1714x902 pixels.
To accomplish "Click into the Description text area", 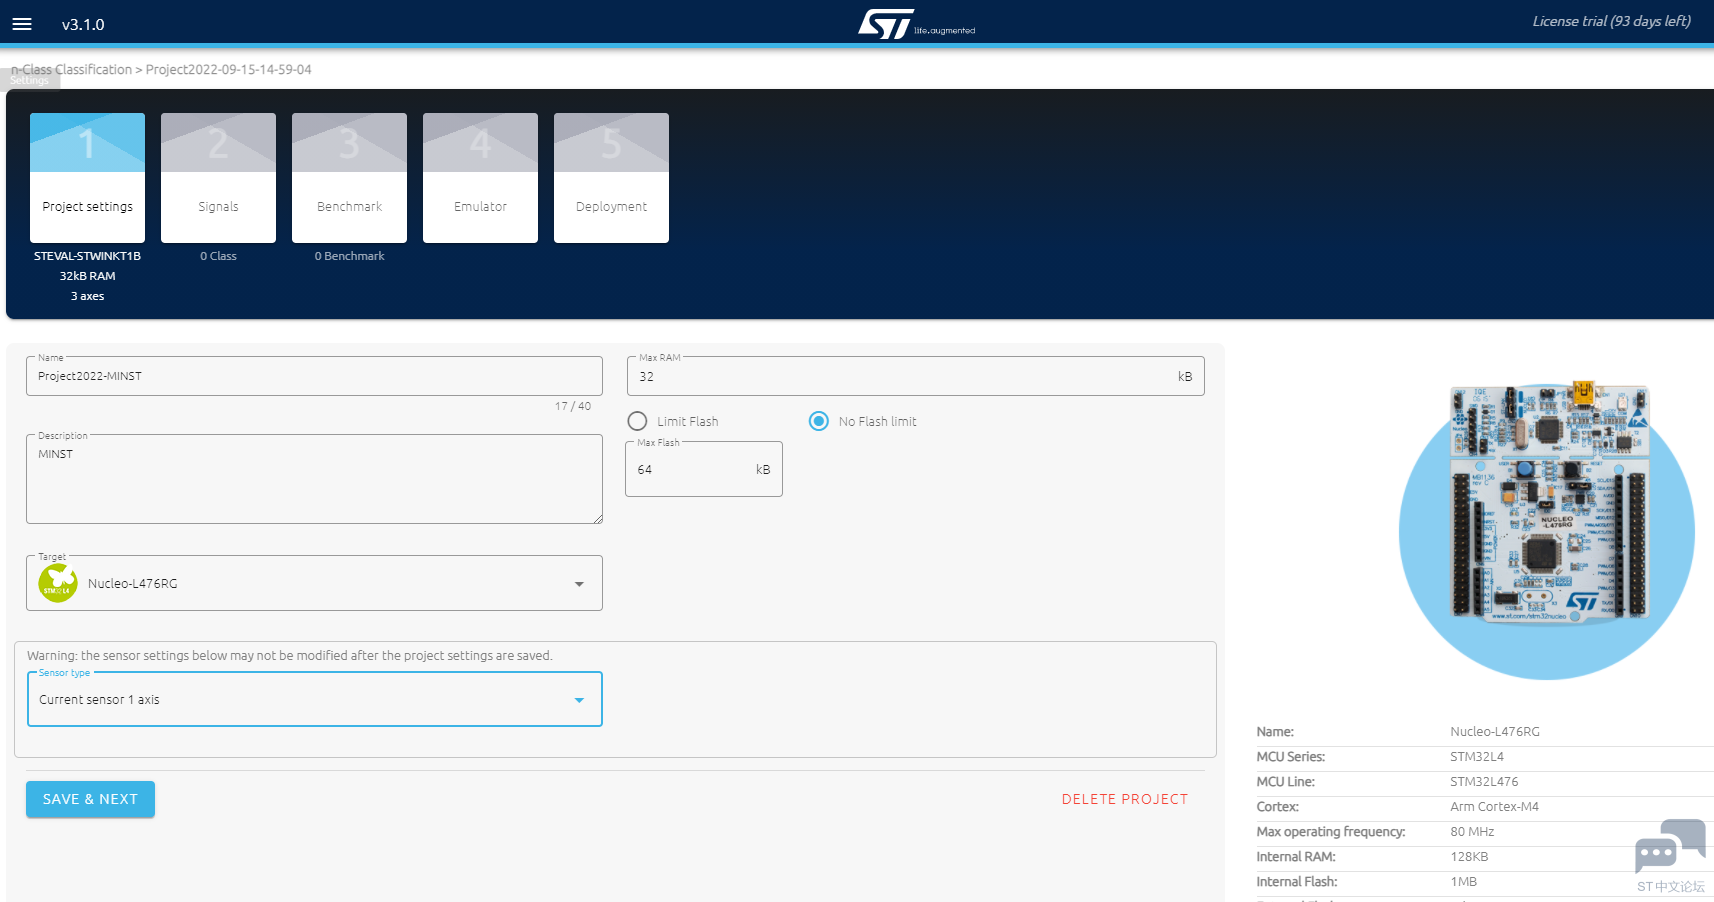I will coord(314,479).
